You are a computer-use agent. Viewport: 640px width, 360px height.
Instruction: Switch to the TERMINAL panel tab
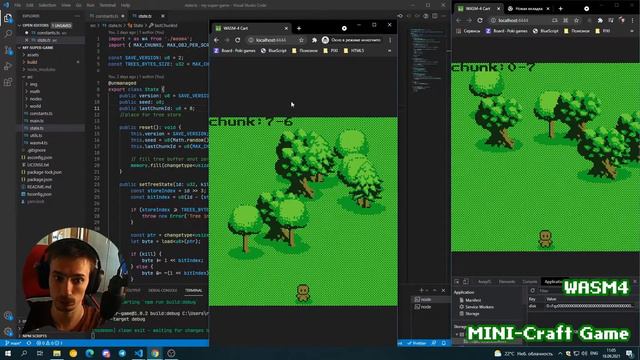[x=193, y=291]
